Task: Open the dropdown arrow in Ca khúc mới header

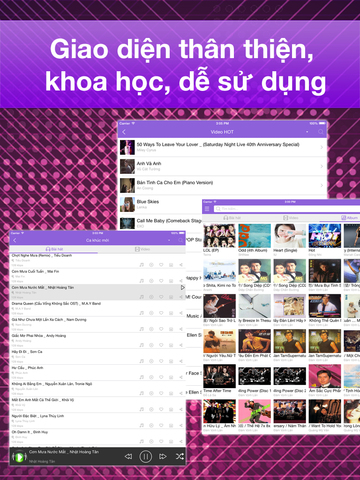Action: (x=169, y=240)
